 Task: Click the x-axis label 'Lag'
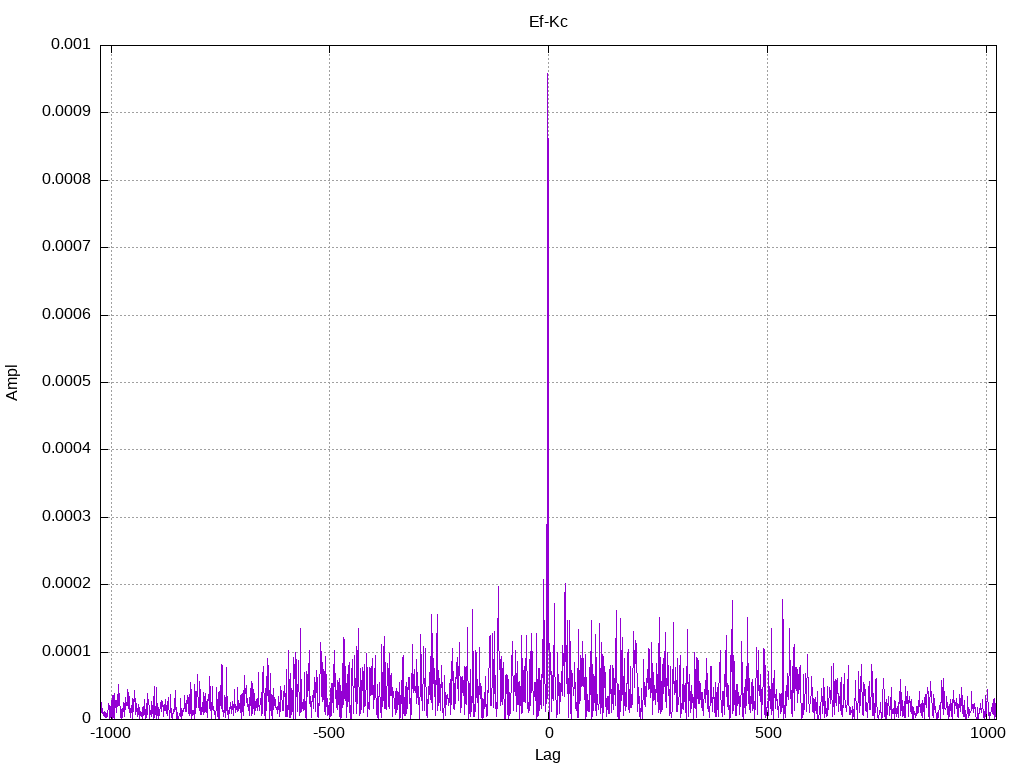click(547, 754)
